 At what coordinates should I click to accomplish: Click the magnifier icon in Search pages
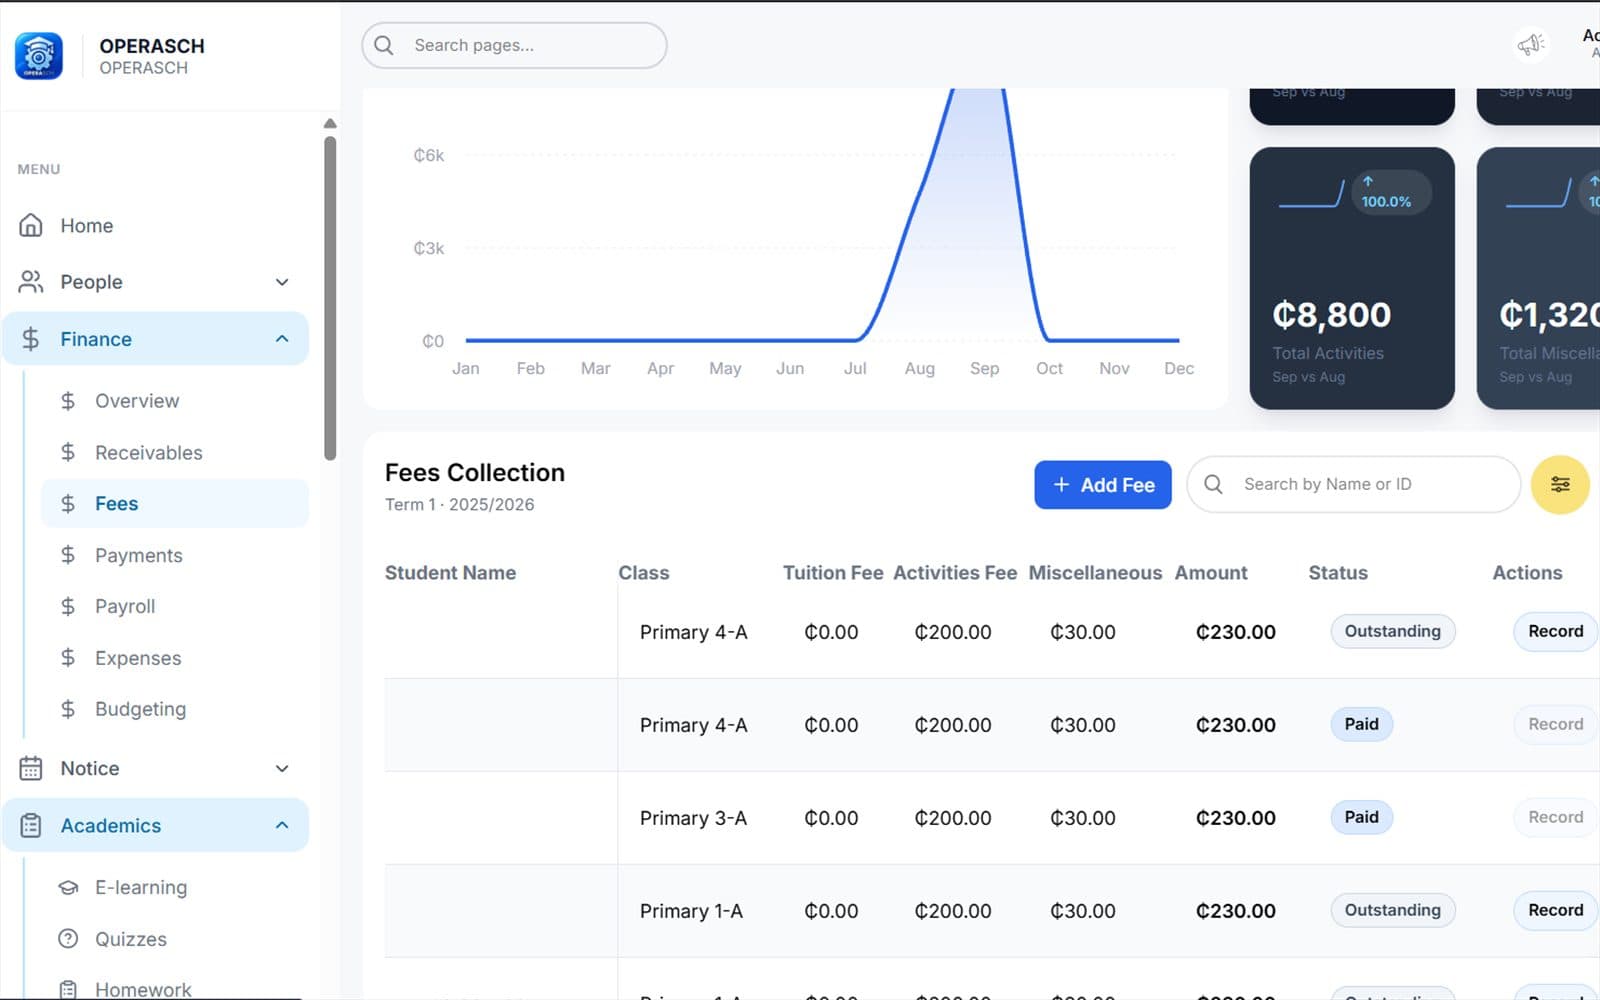(384, 45)
